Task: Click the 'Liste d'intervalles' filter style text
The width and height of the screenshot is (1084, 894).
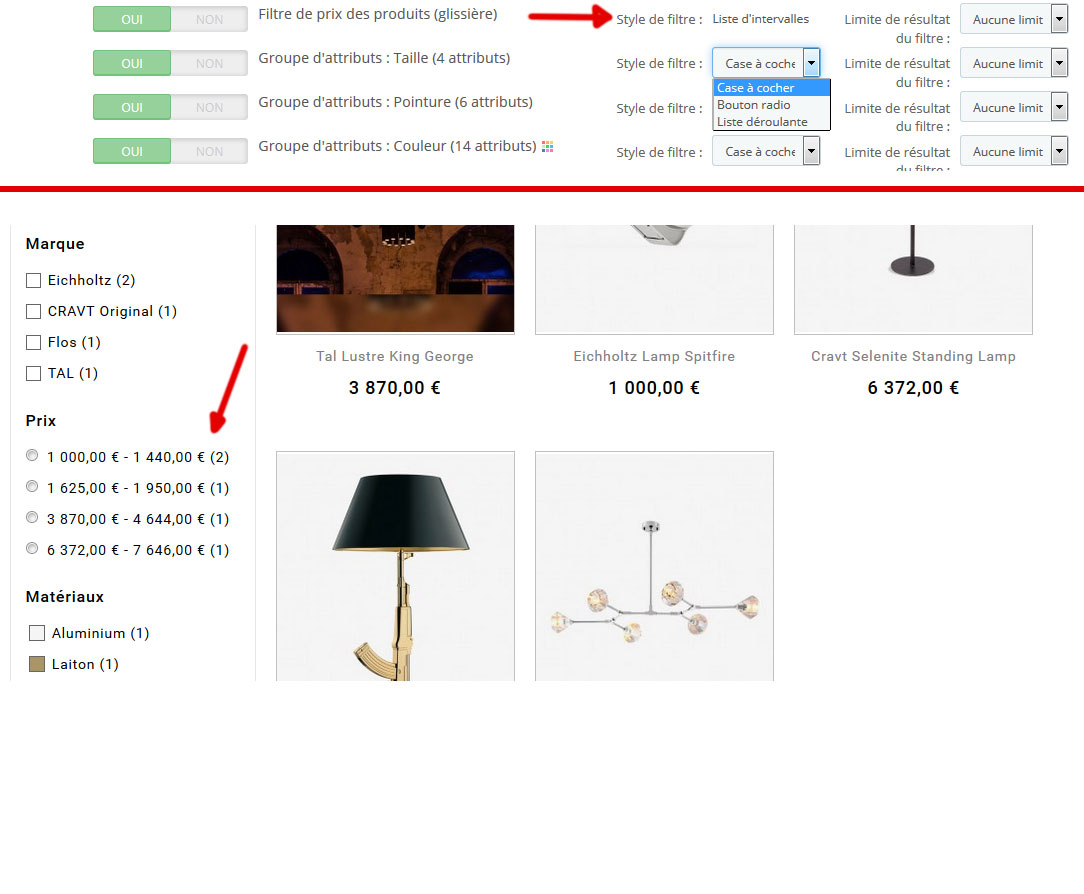Action: point(760,19)
